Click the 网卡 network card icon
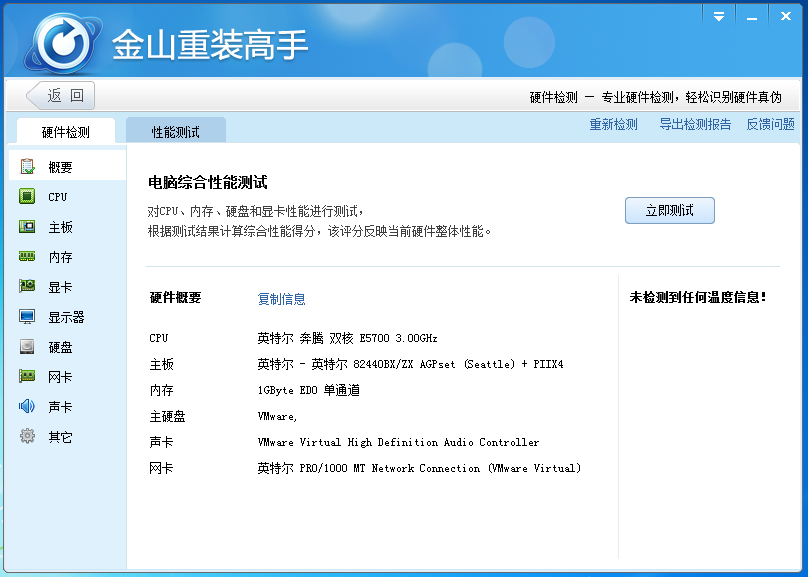This screenshot has width=808, height=577. [x=27, y=377]
